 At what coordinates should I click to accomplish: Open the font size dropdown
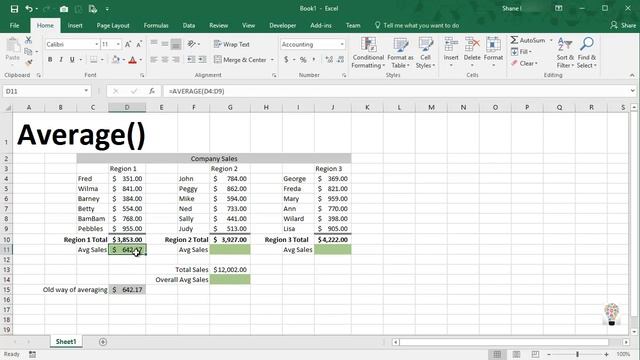[118, 44]
